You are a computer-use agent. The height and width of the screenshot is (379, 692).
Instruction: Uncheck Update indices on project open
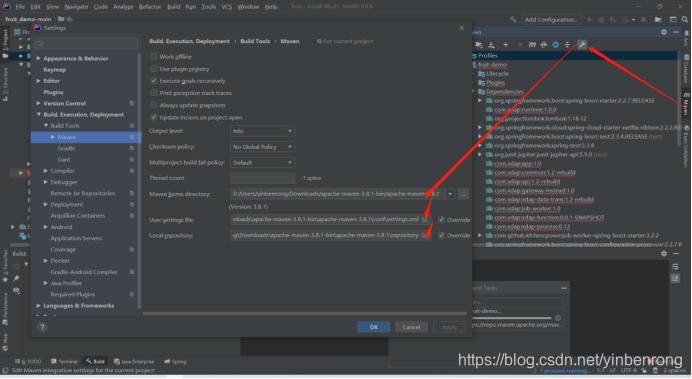[x=154, y=117]
